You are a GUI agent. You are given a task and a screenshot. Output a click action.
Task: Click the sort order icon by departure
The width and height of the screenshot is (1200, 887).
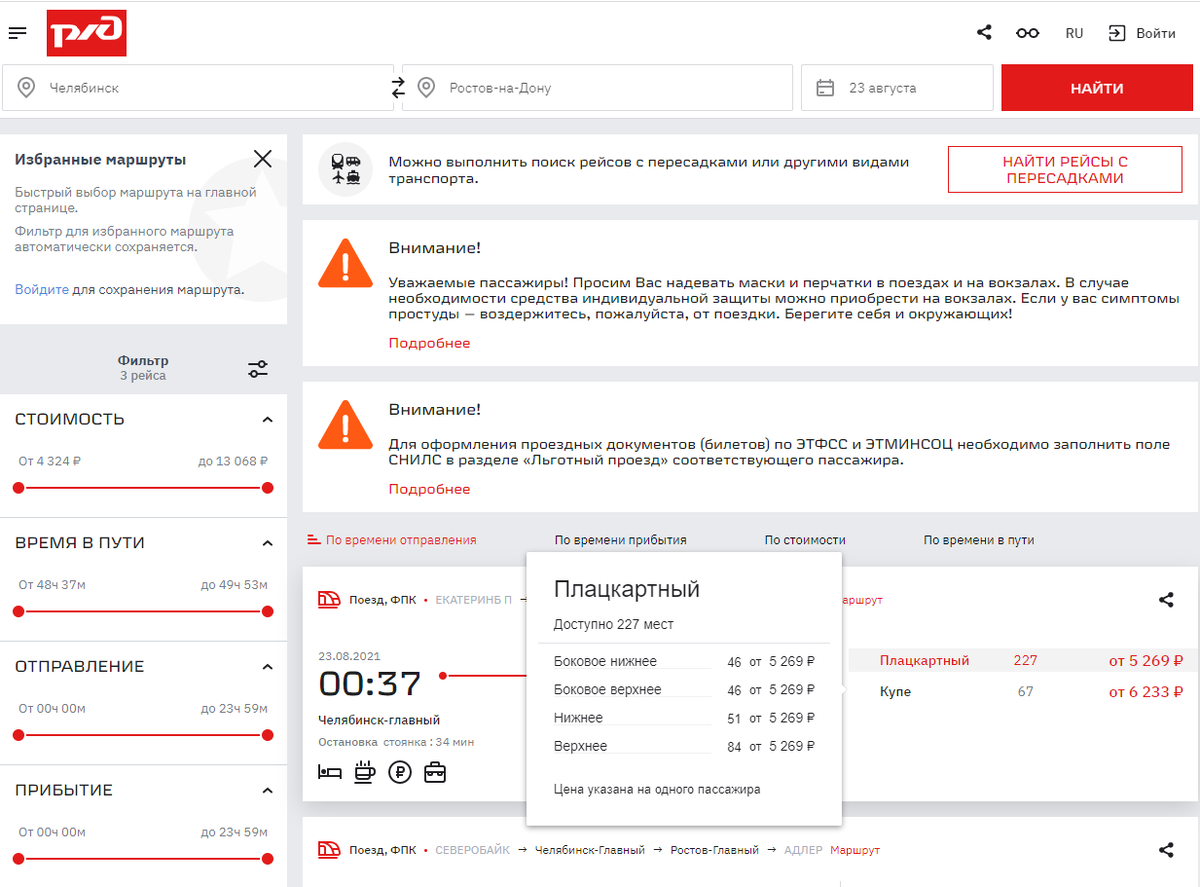tap(314, 540)
